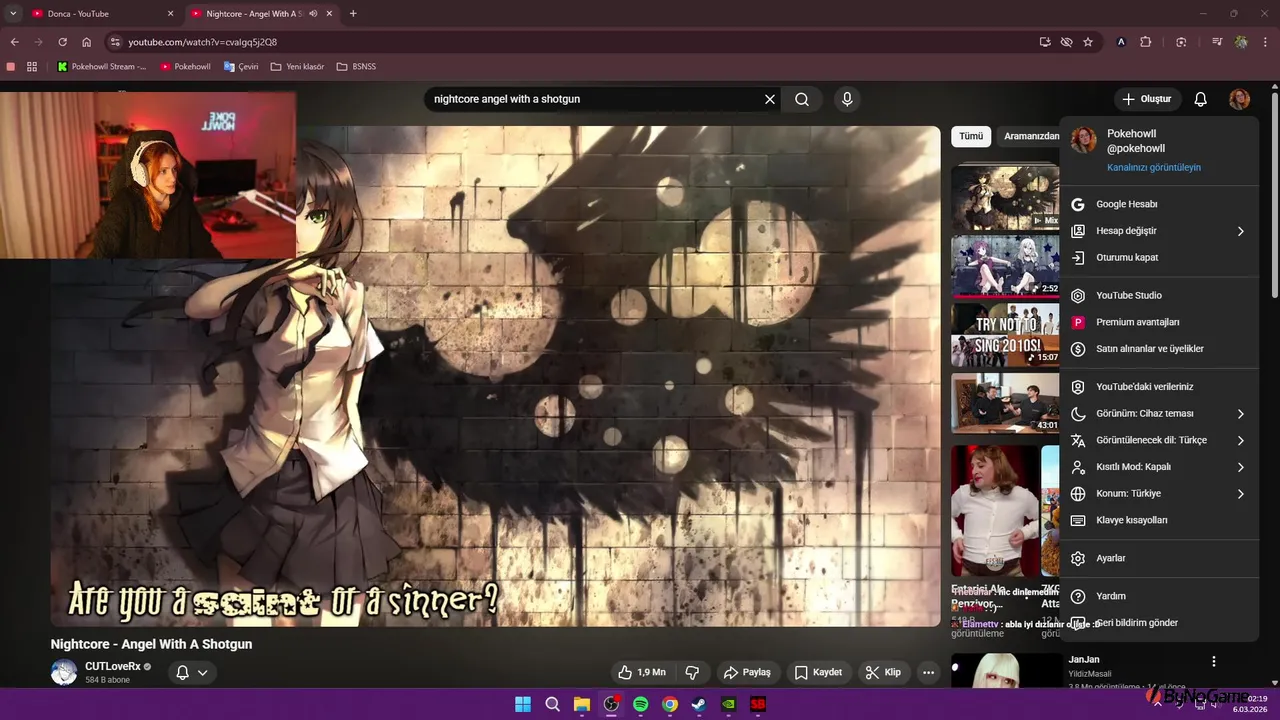1280x720 pixels.
Task: Click the YouTube search magnifier button
Action: [x=802, y=99]
